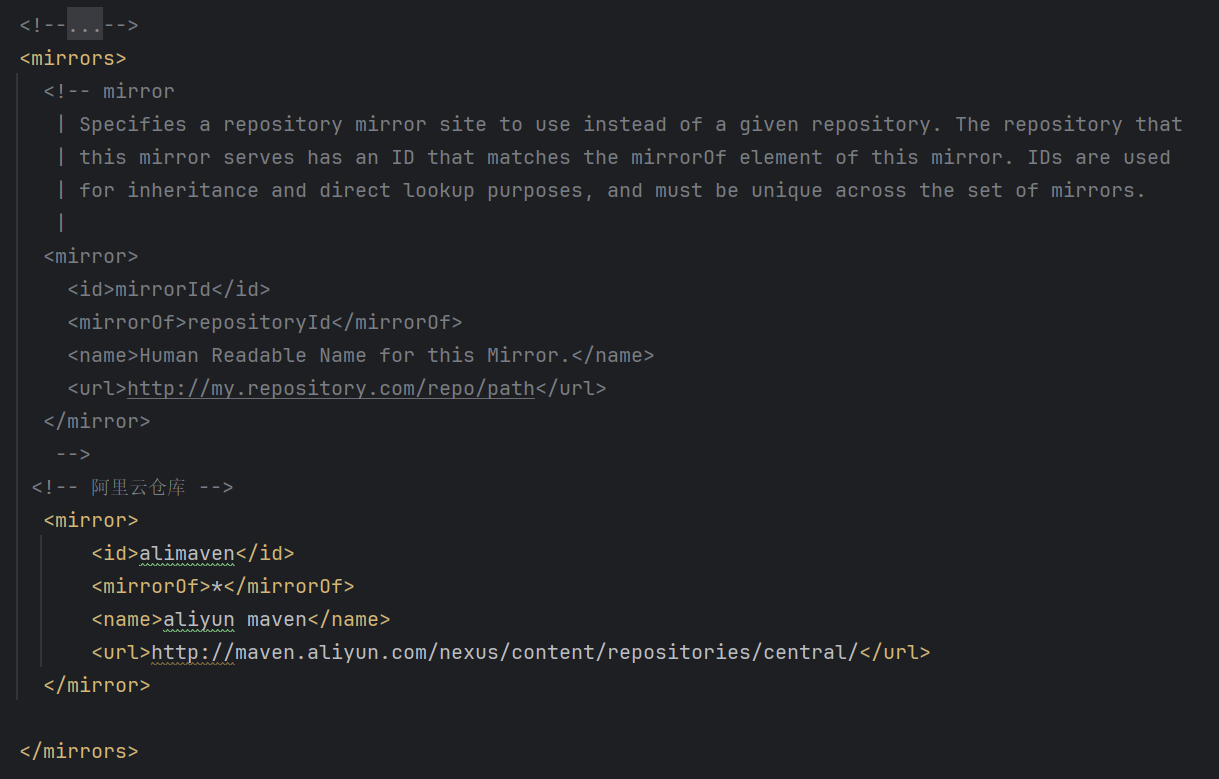This screenshot has height=779, width=1219.
Task: Click the comment line starting with this mirror serves
Action: [x=624, y=157]
